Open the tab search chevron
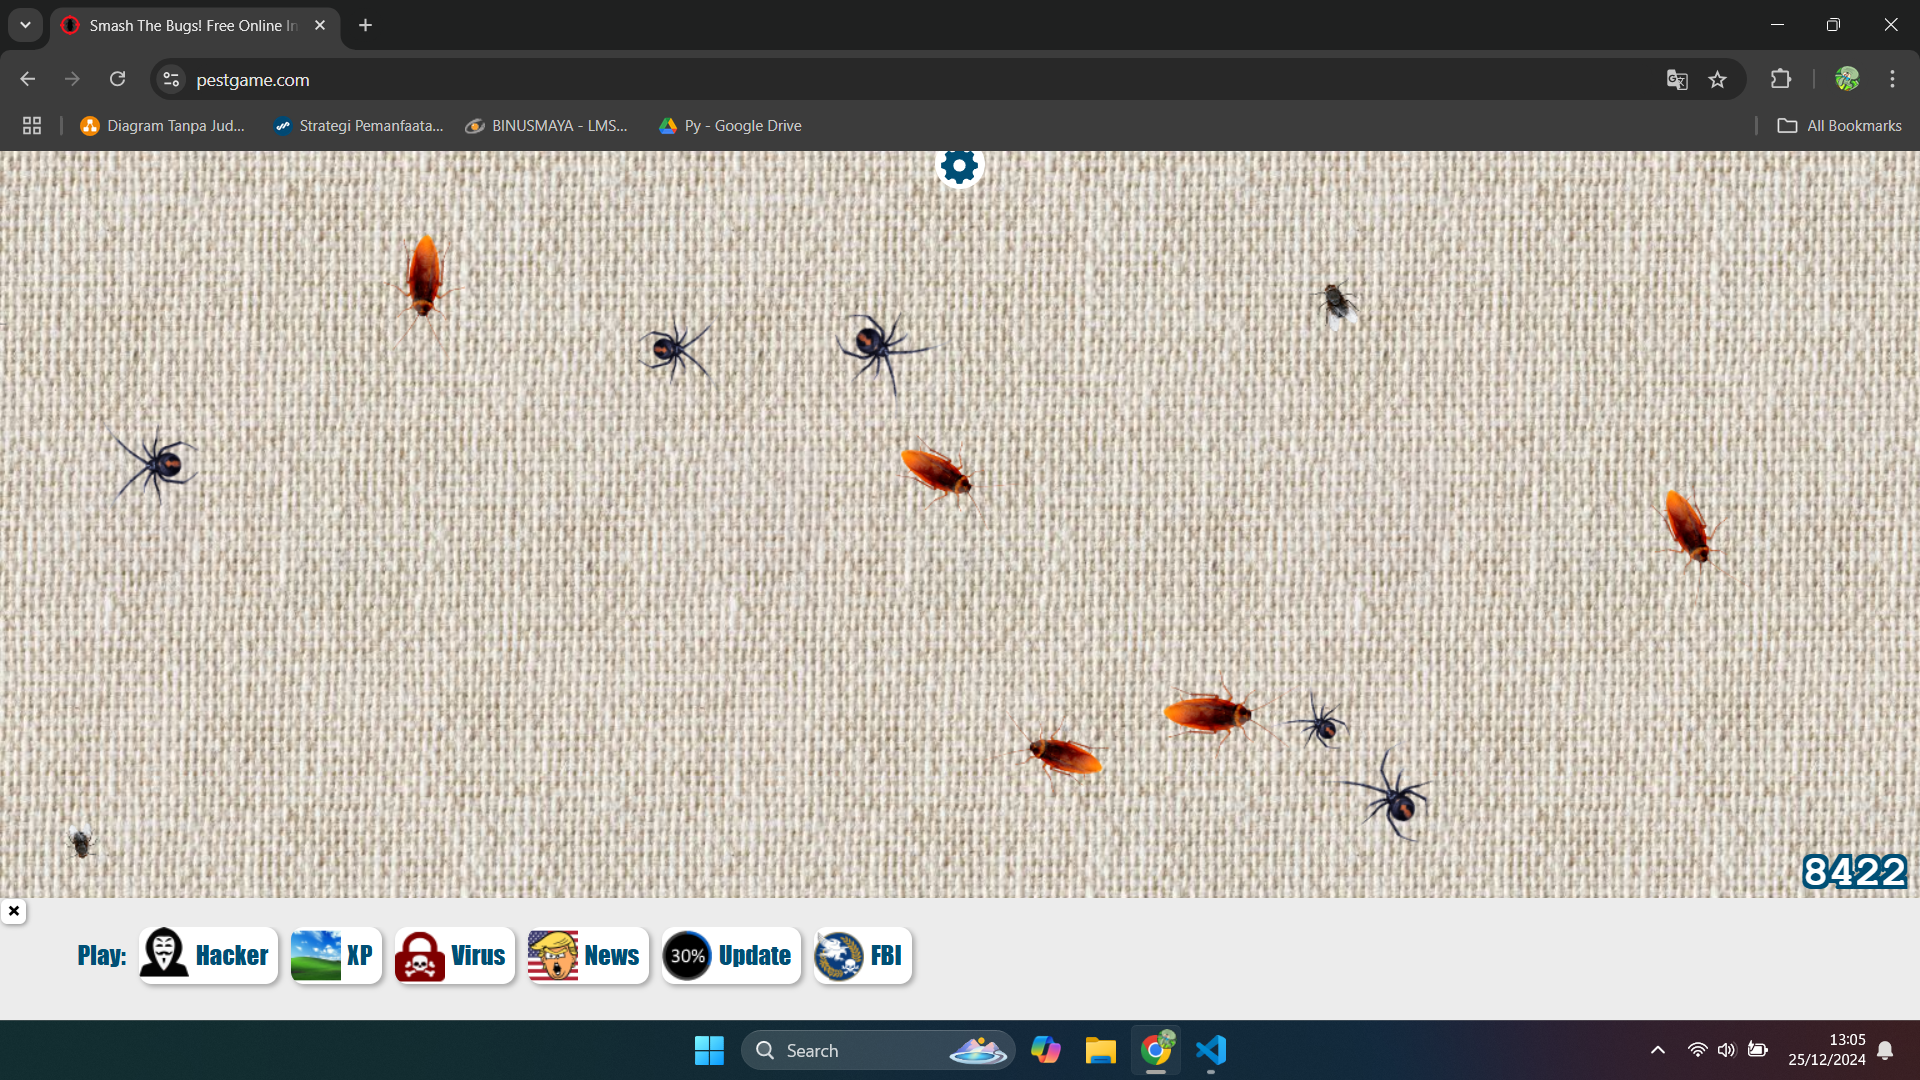1920x1080 pixels. coord(25,24)
